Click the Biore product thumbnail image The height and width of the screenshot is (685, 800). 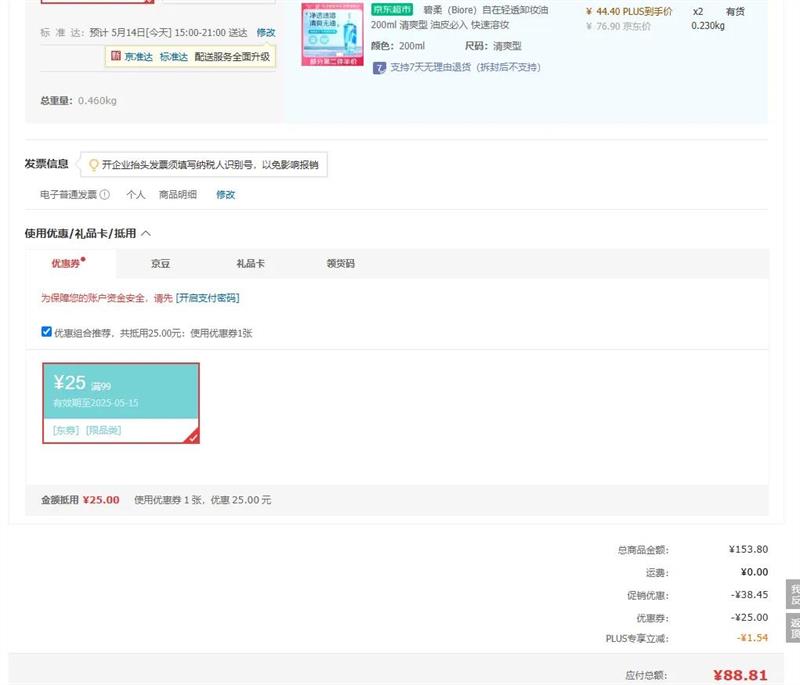click(x=332, y=34)
